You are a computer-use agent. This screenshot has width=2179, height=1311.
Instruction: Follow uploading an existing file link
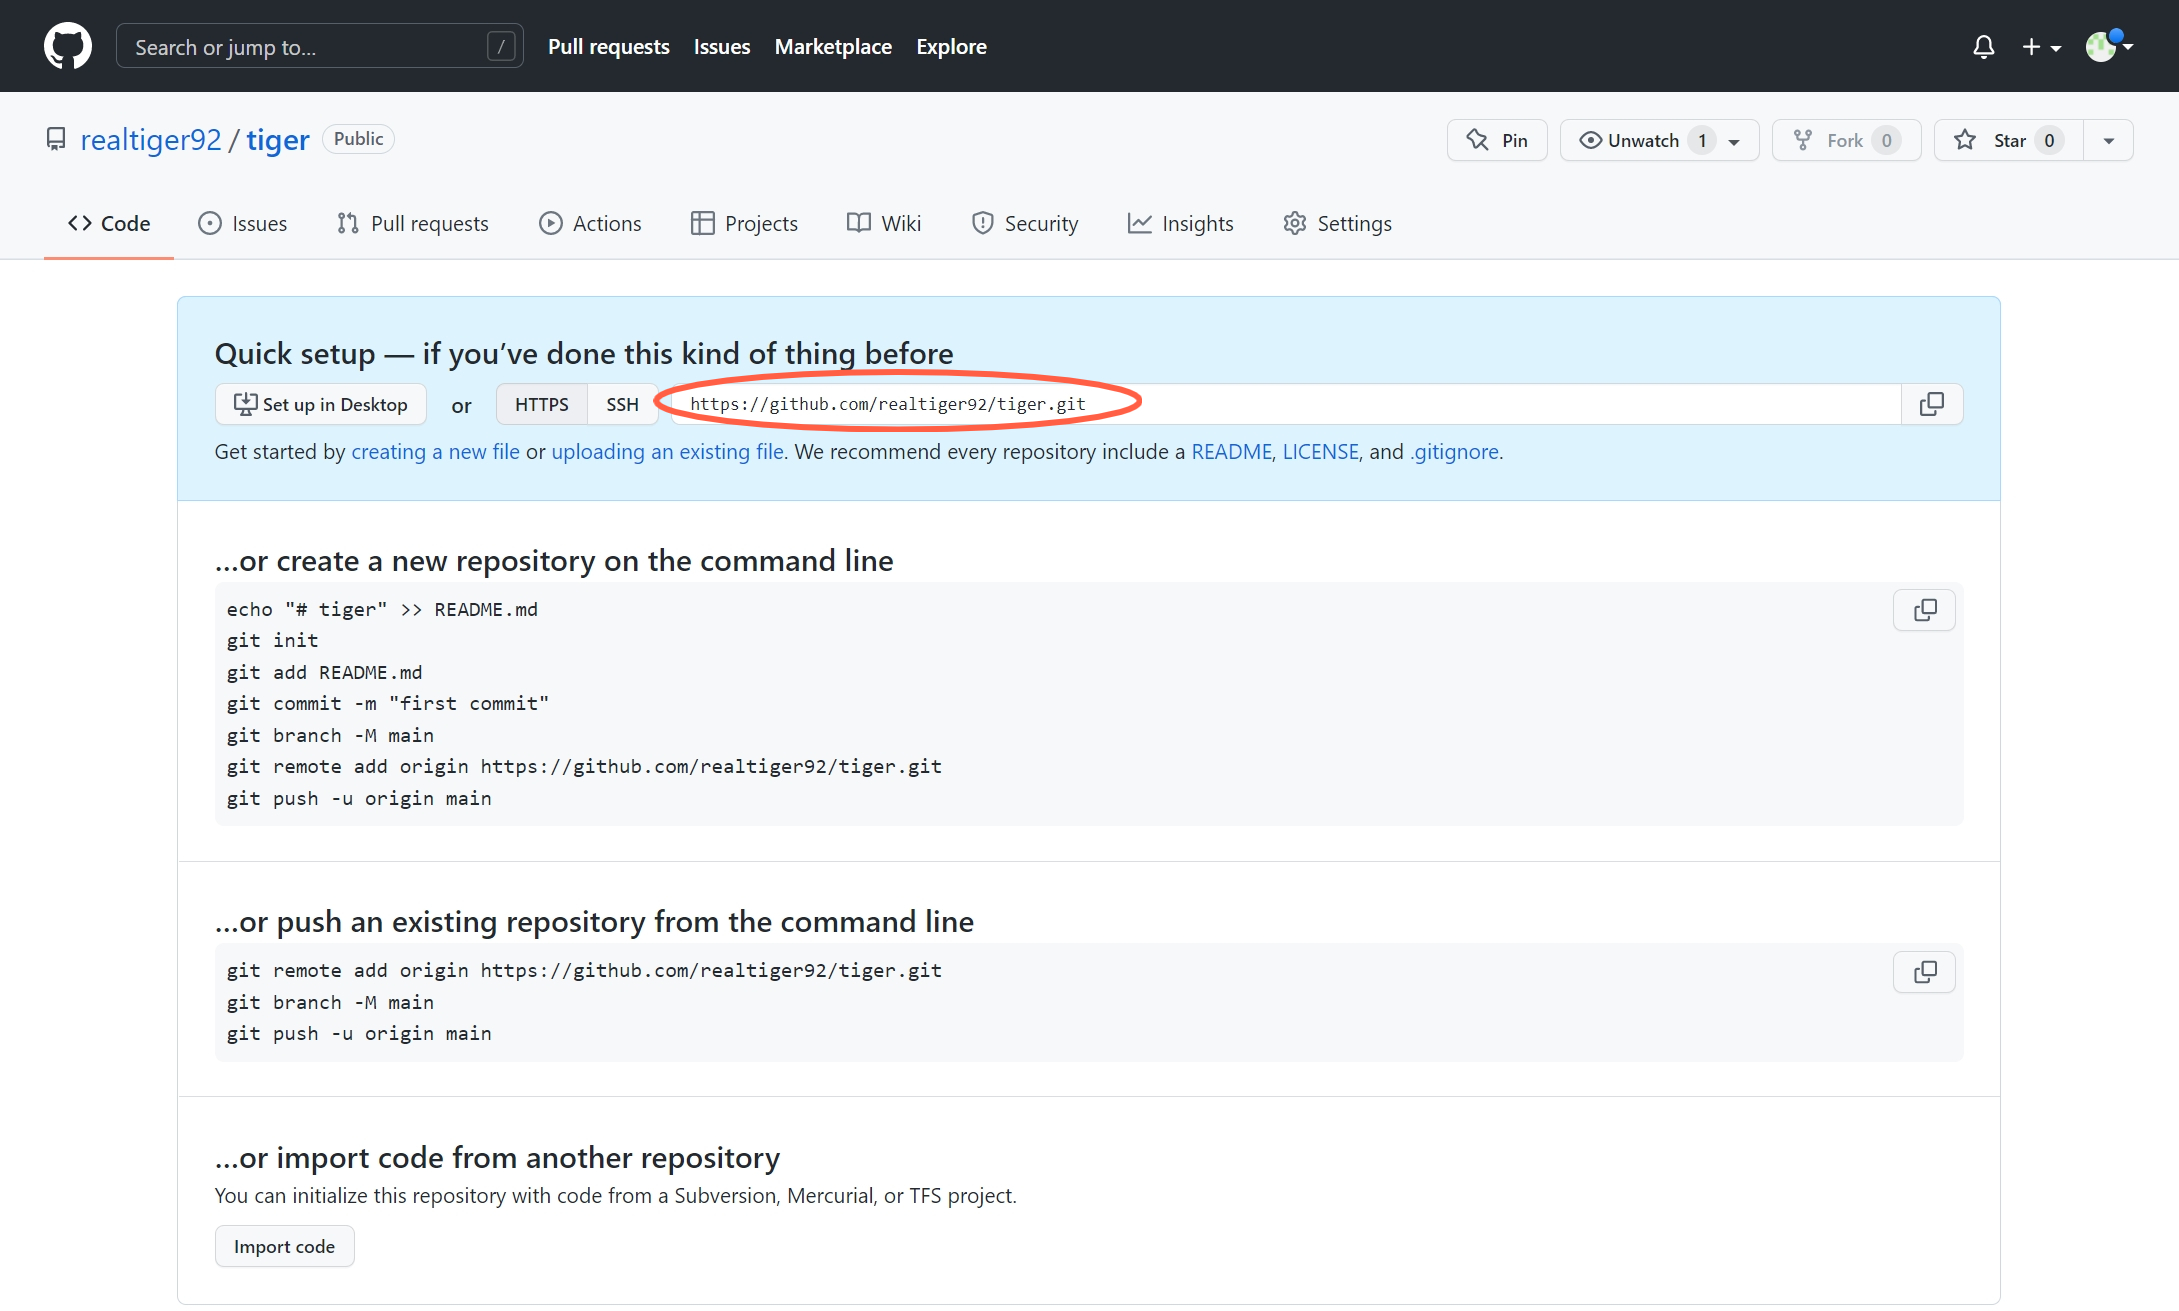pos(667,452)
